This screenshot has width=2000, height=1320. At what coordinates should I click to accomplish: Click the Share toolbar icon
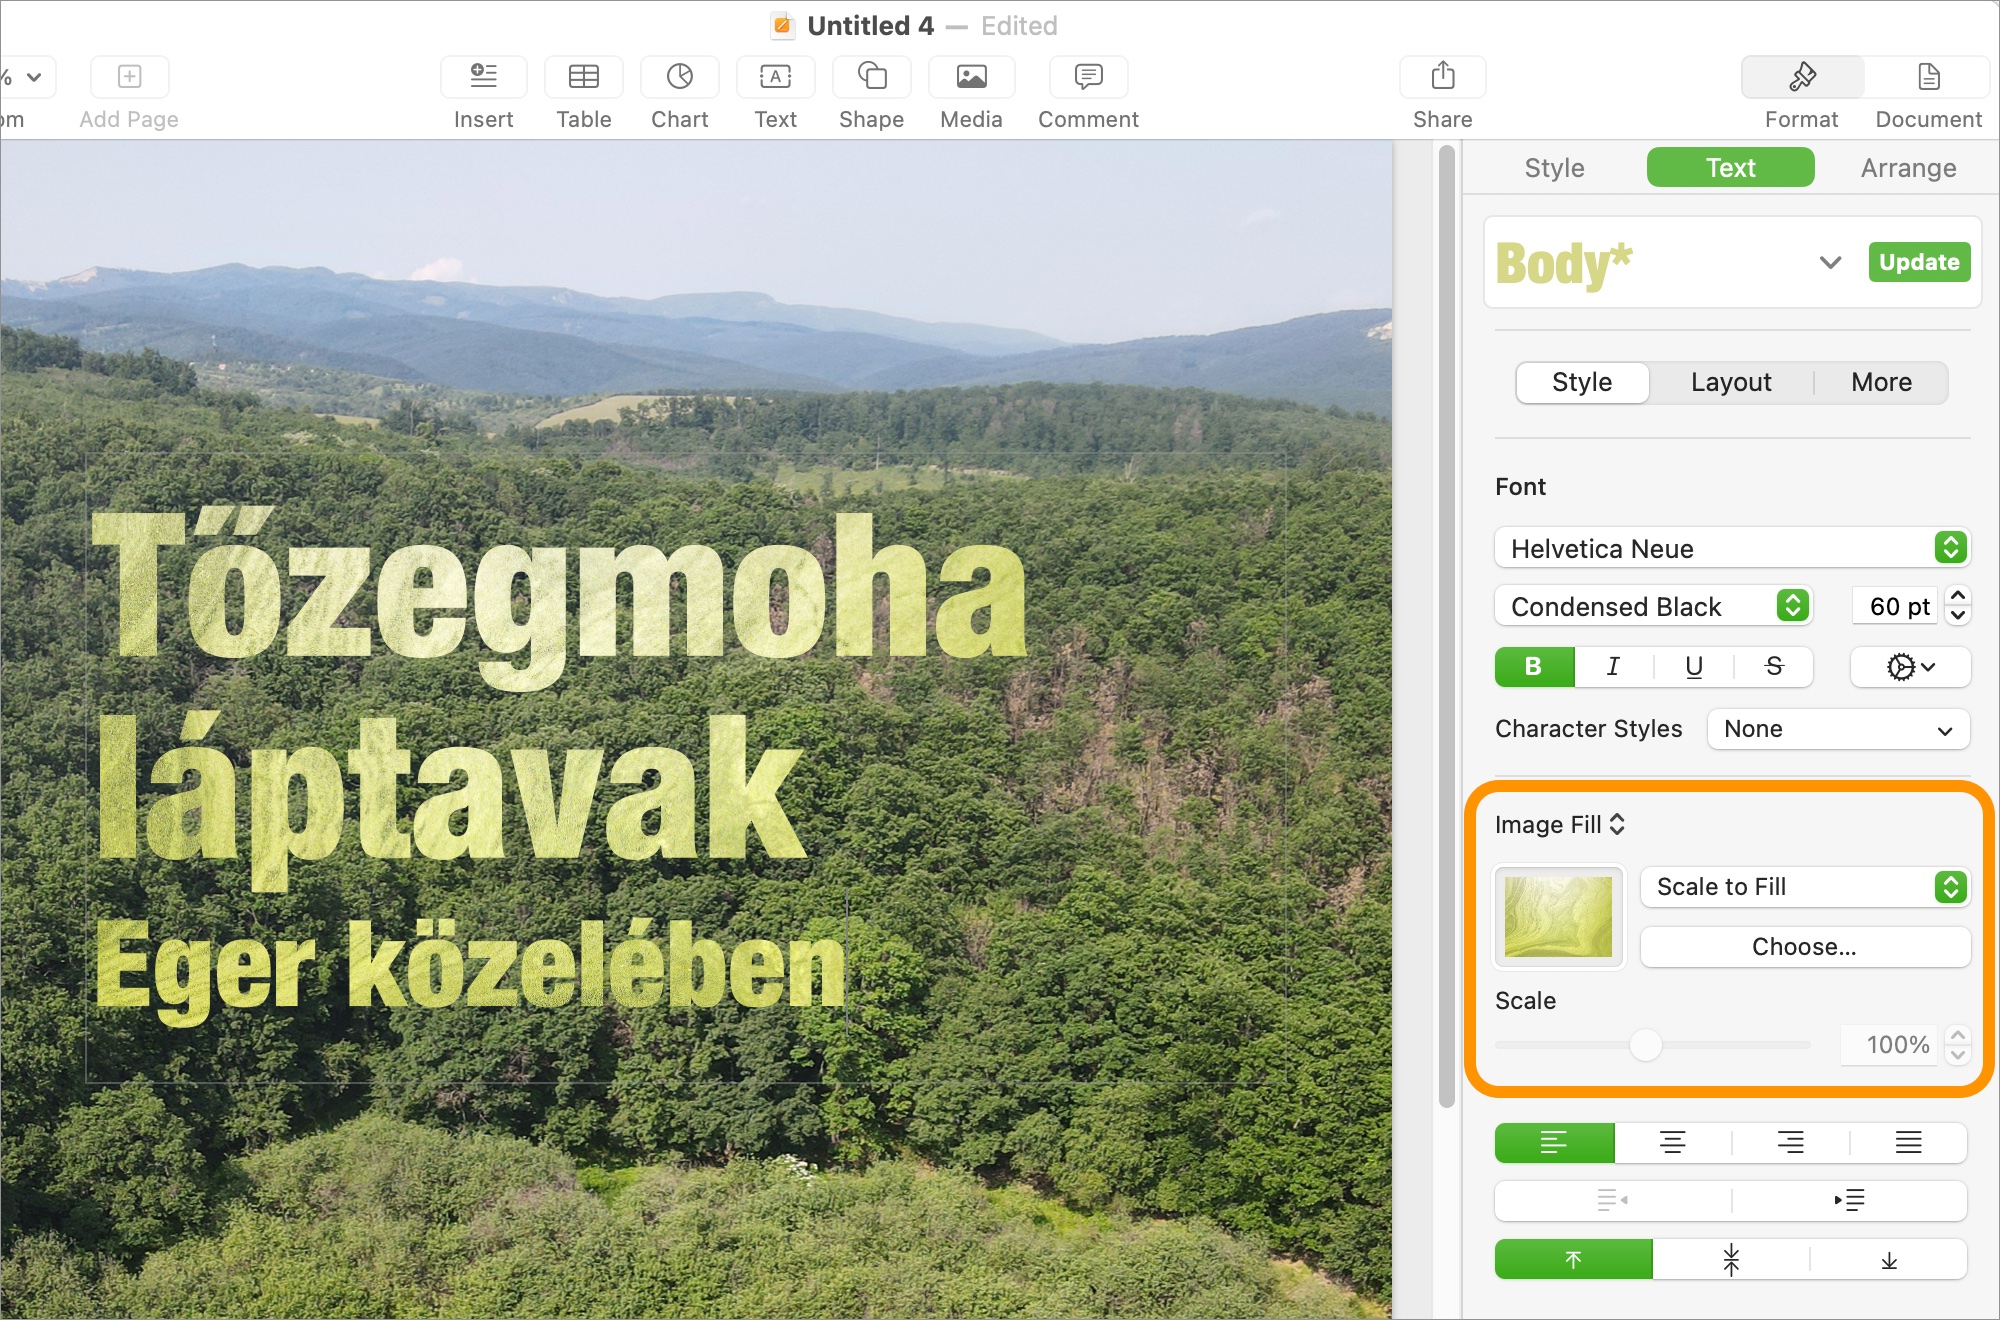[1443, 77]
